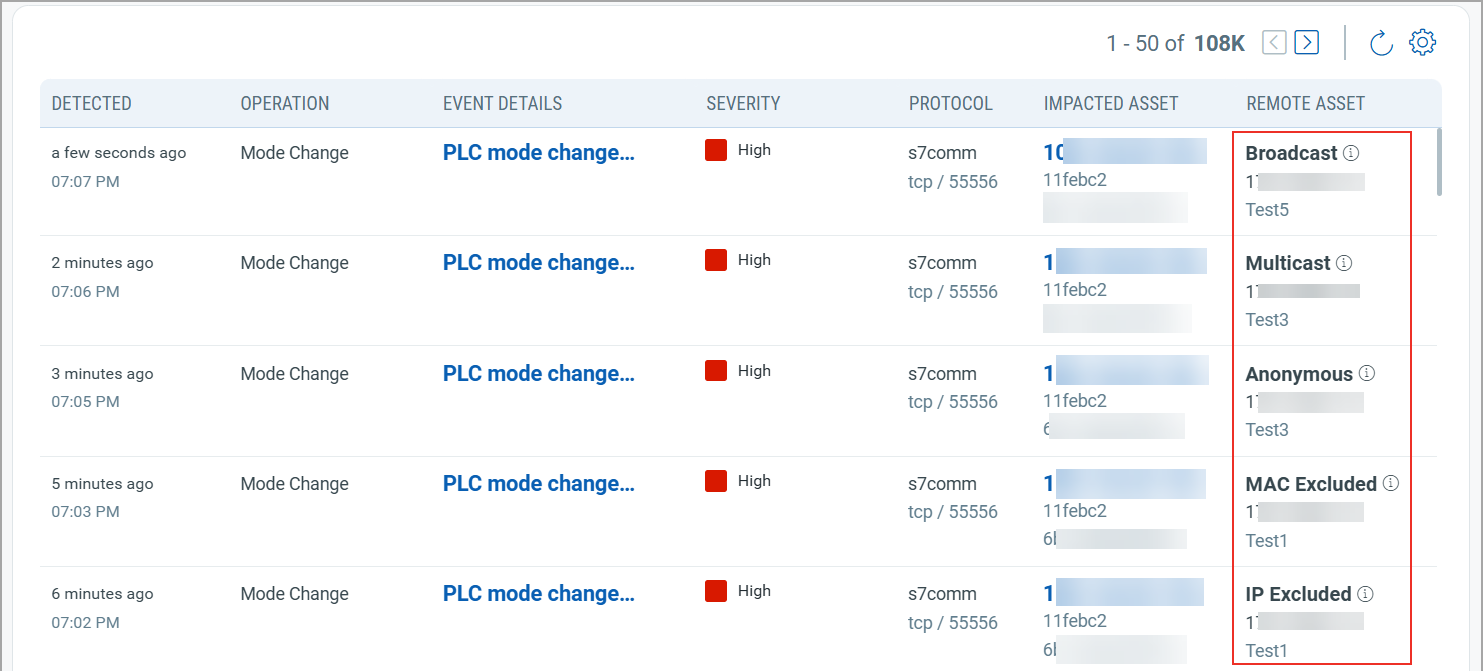
Task: Click the info icon beside MAC Excluded
Action: coord(1390,484)
